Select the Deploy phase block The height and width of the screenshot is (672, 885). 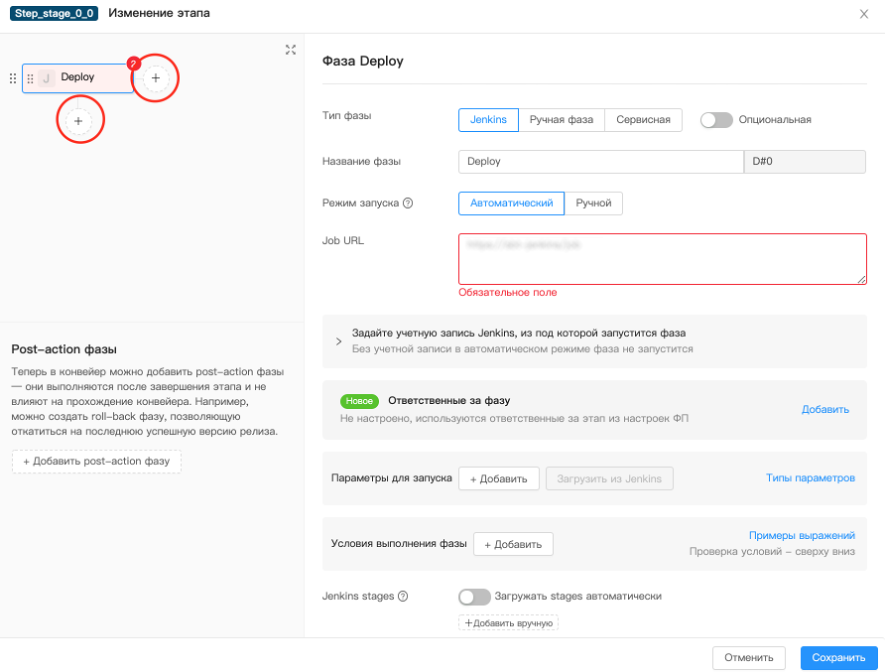click(x=78, y=78)
